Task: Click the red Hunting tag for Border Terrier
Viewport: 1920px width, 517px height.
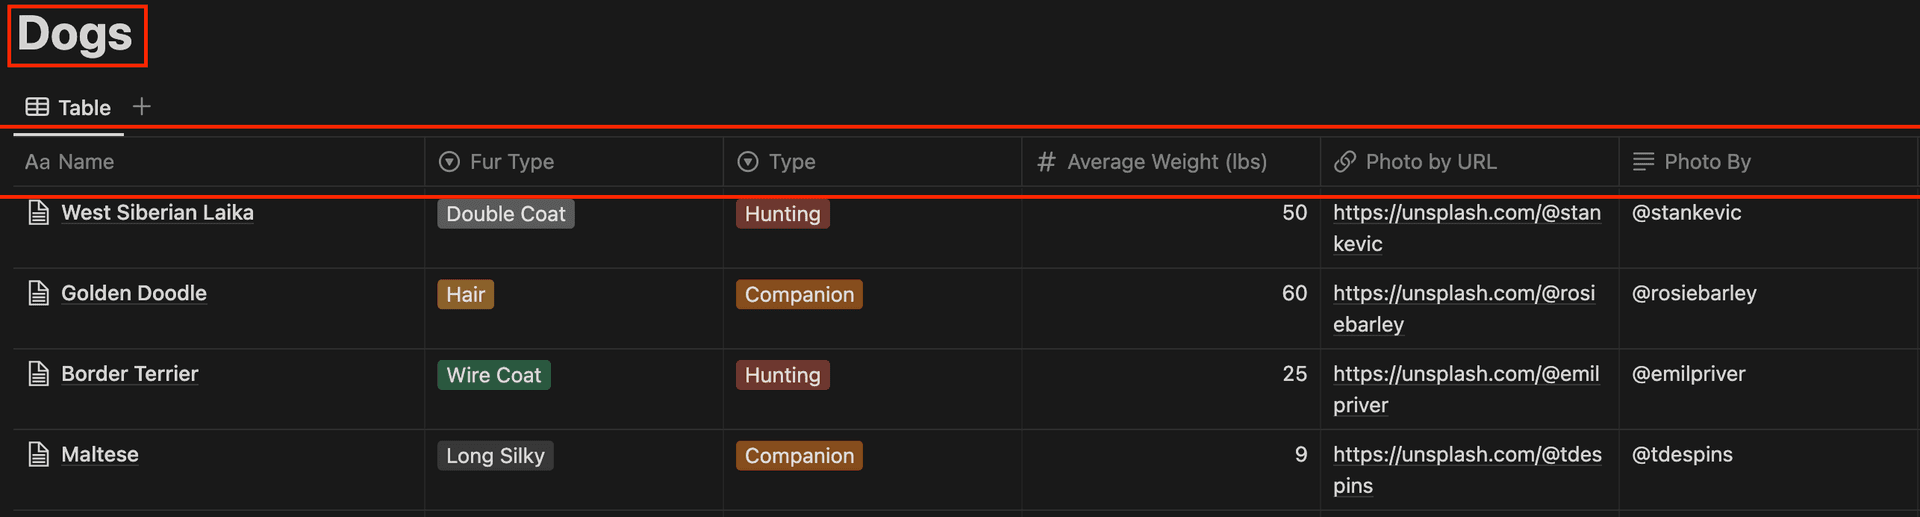Action: pos(782,375)
